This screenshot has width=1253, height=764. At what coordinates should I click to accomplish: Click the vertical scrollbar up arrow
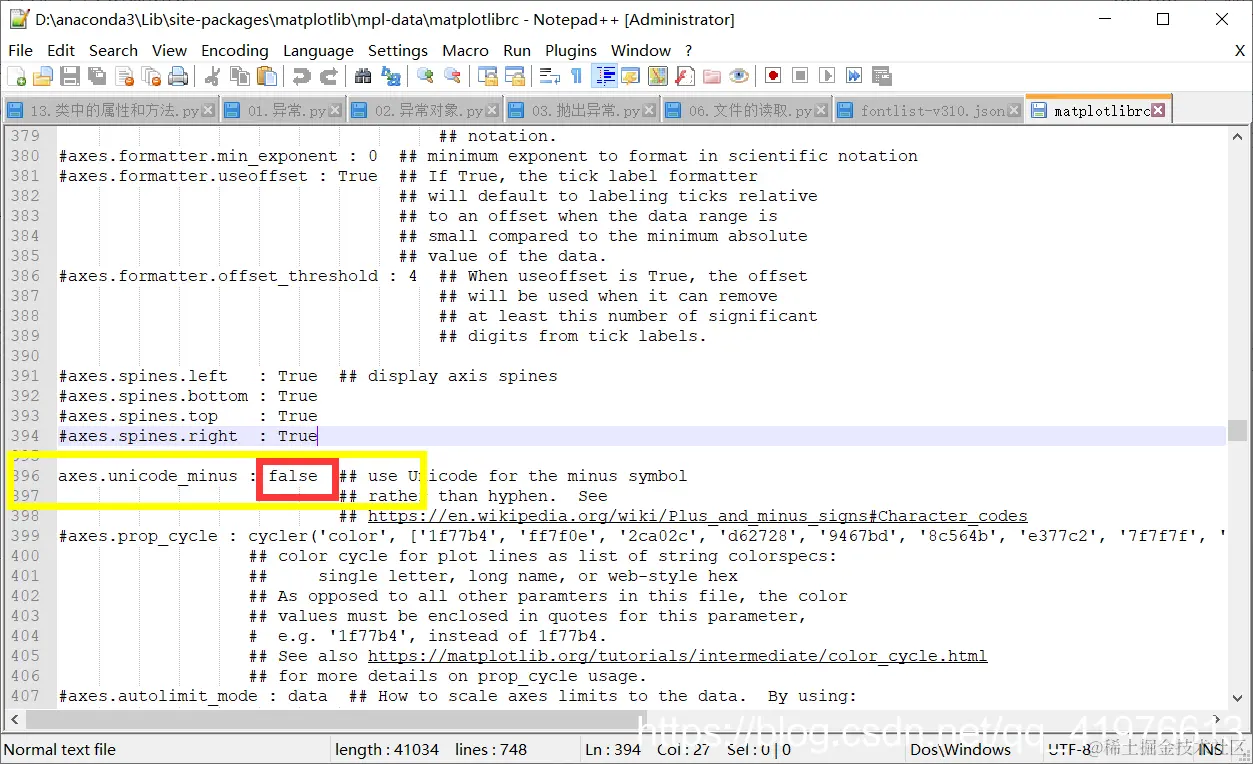1238,135
